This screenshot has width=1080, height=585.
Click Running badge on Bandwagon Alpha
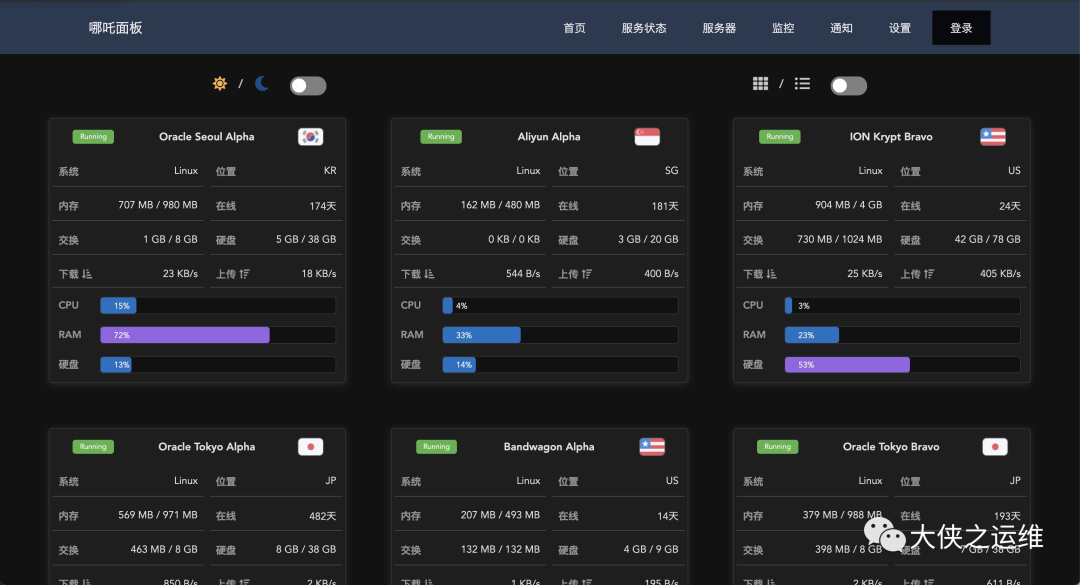pos(436,447)
